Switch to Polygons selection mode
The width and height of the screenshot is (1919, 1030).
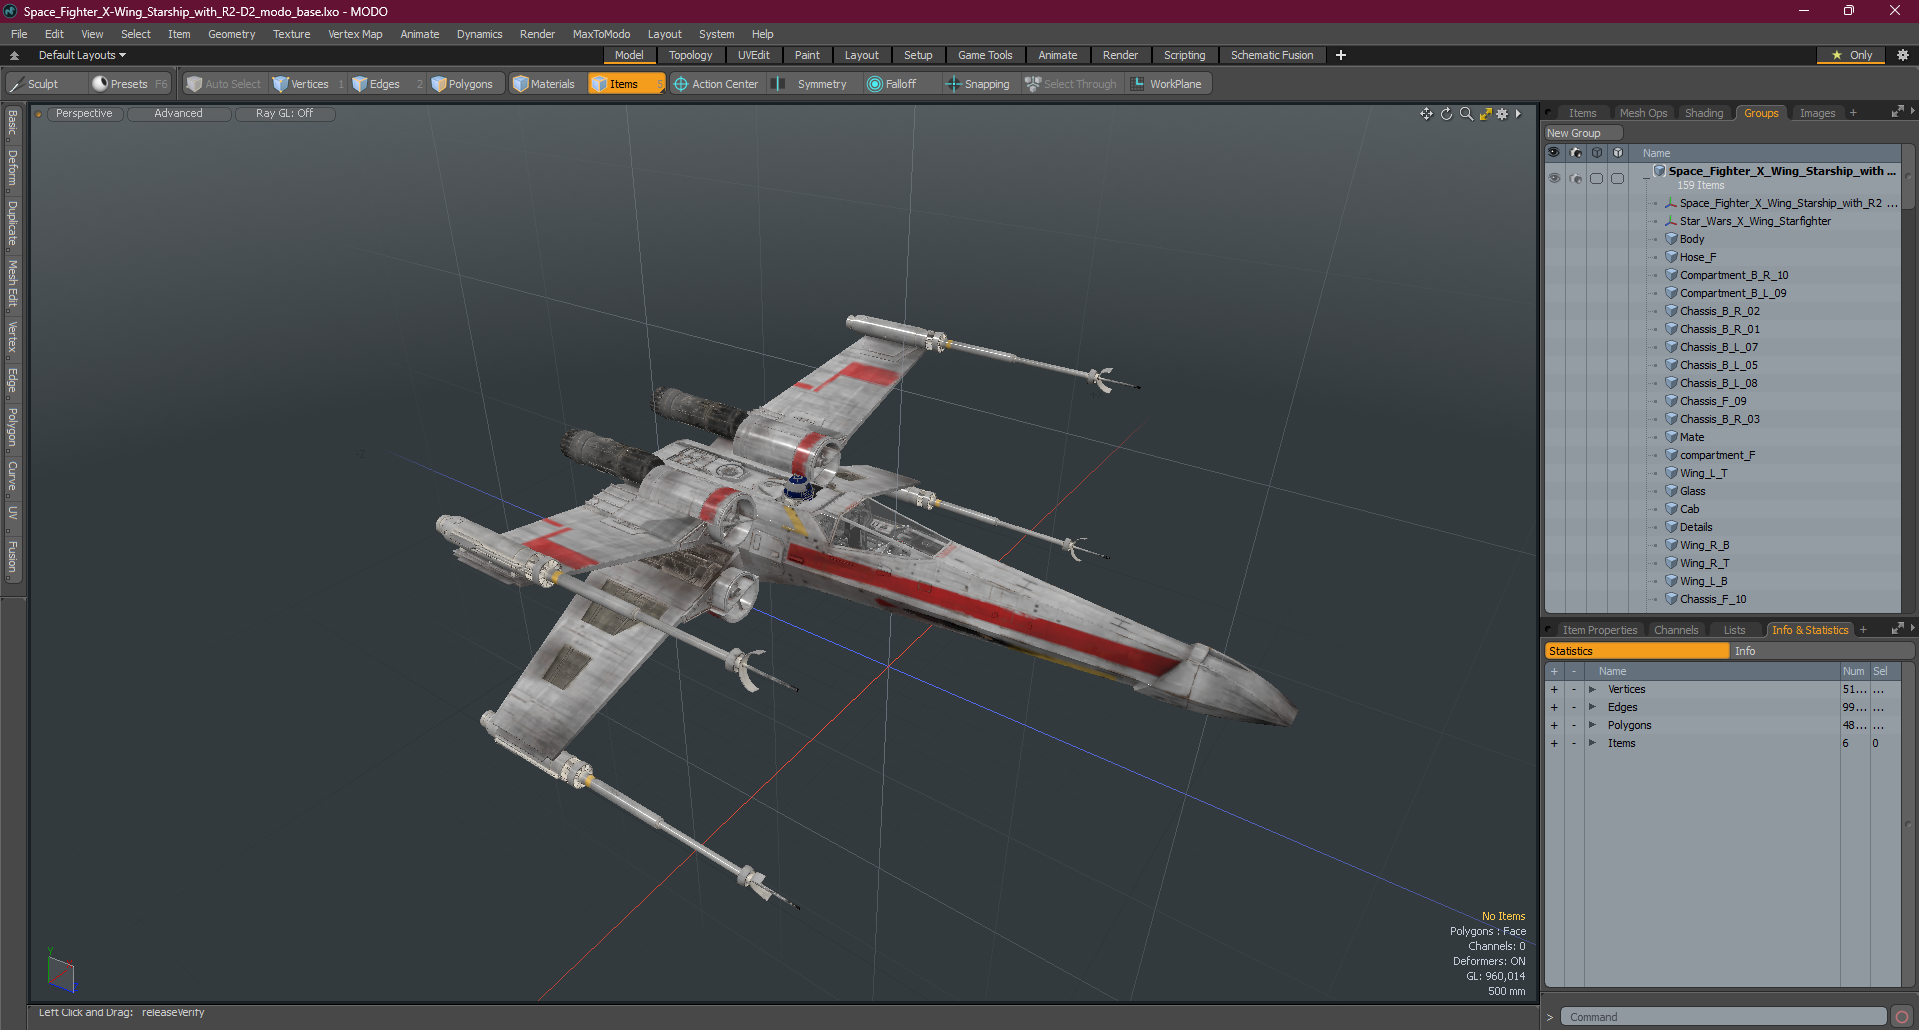pyautogui.click(x=466, y=84)
